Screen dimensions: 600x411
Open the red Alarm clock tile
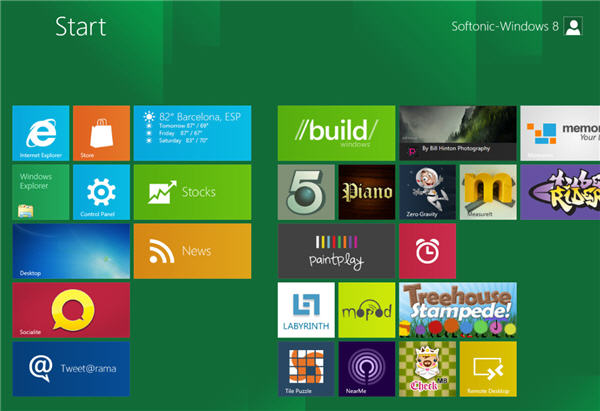click(x=426, y=251)
